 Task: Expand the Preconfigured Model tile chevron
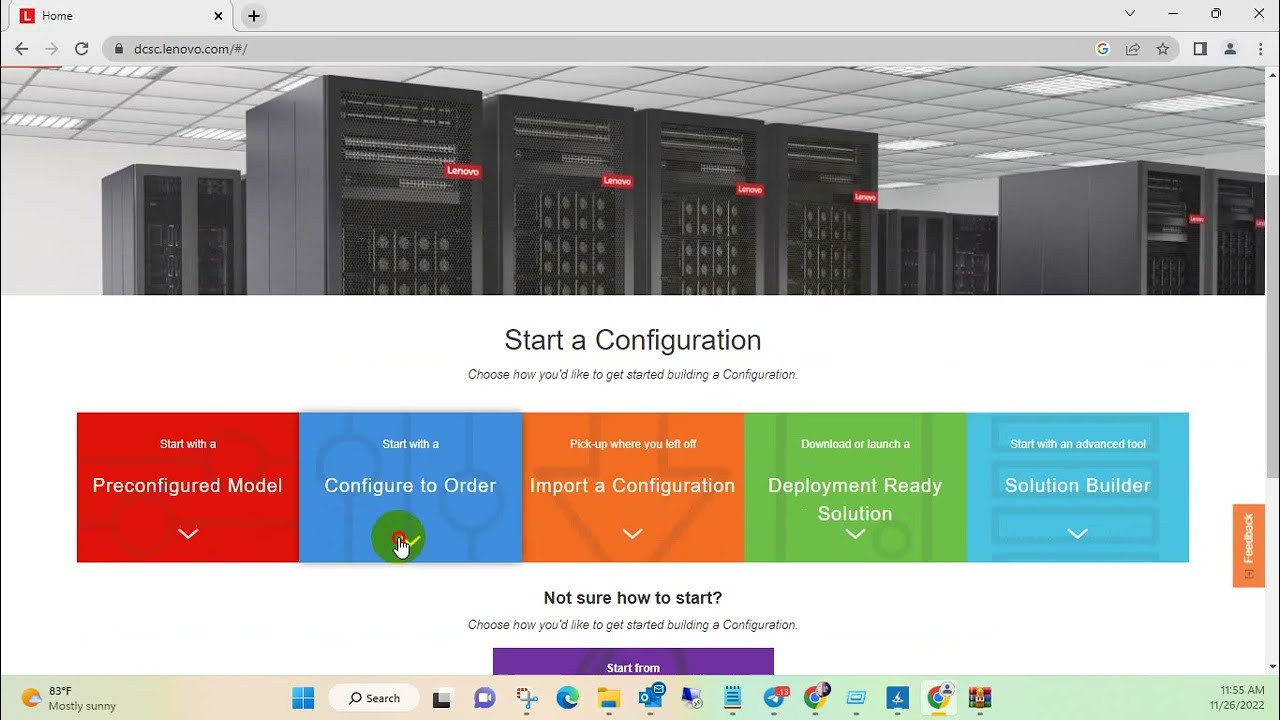pos(188,534)
